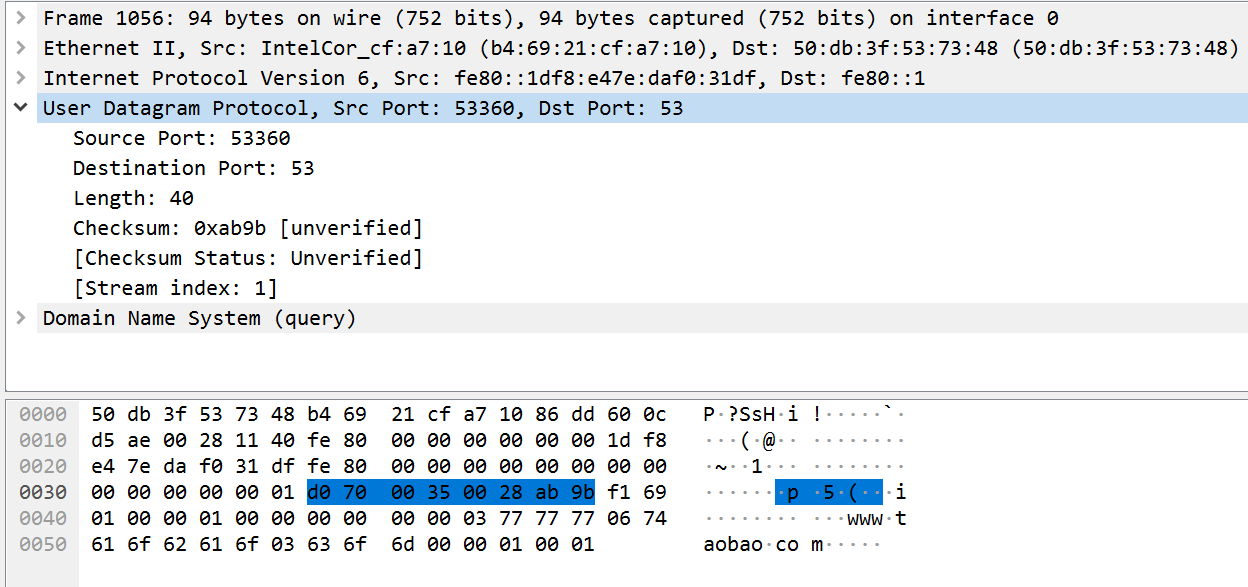Expand the Frame 1056 tree row
This screenshot has height=587, width=1248.
pos(21,18)
